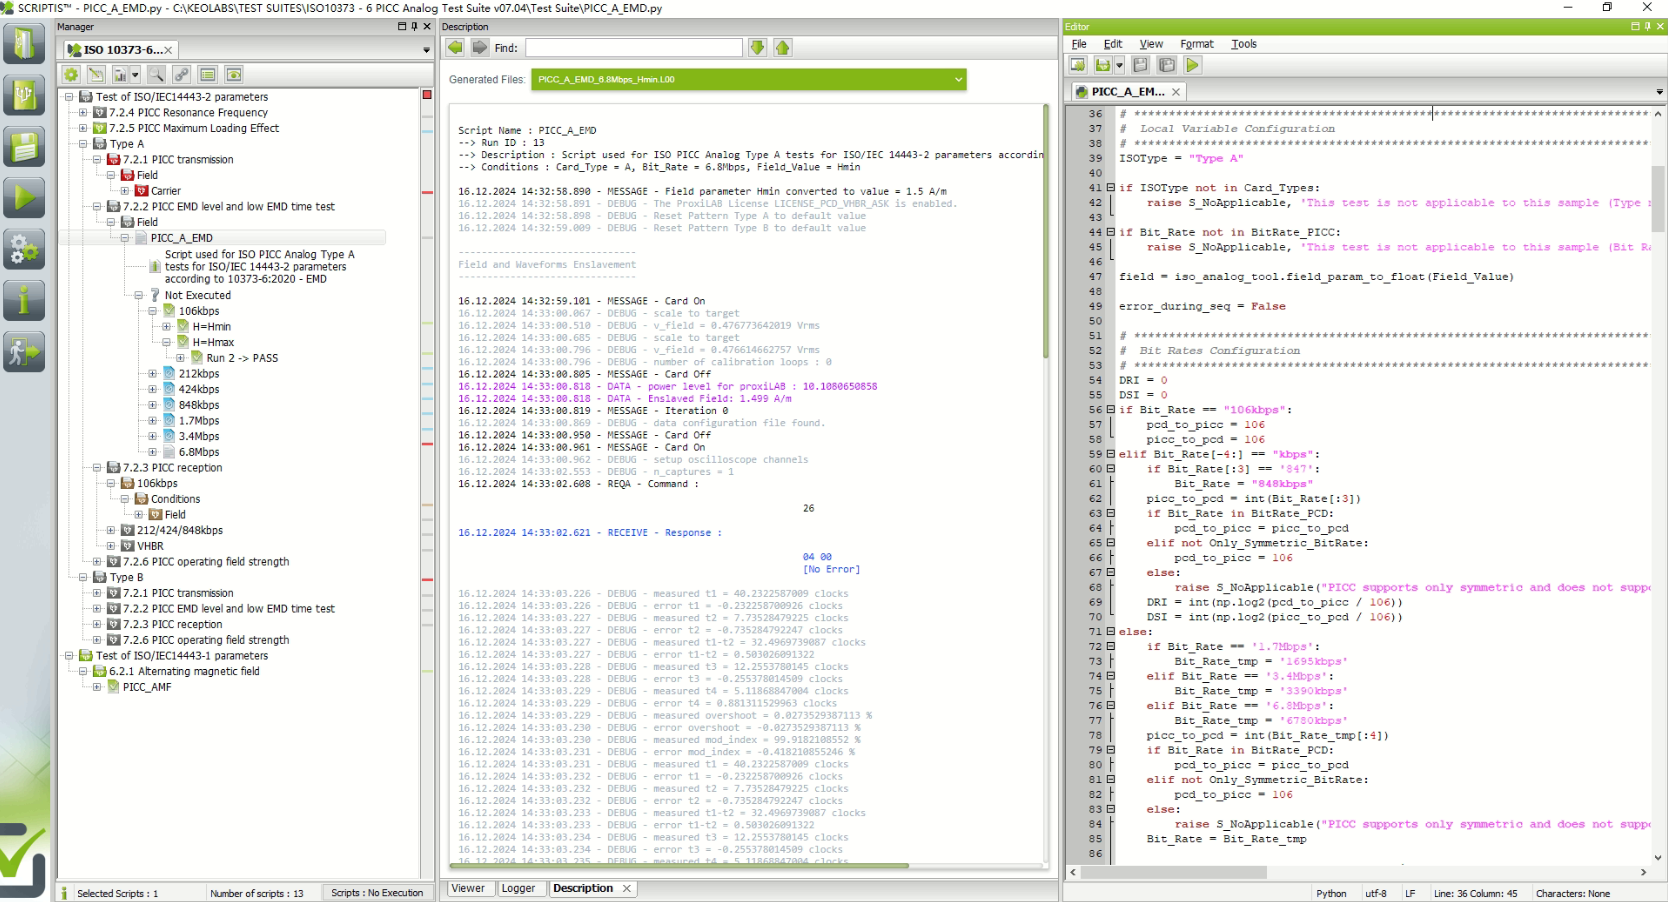Open the information icon in left sidebar
The image size is (1668, 902).
click(x=24, y=300)
